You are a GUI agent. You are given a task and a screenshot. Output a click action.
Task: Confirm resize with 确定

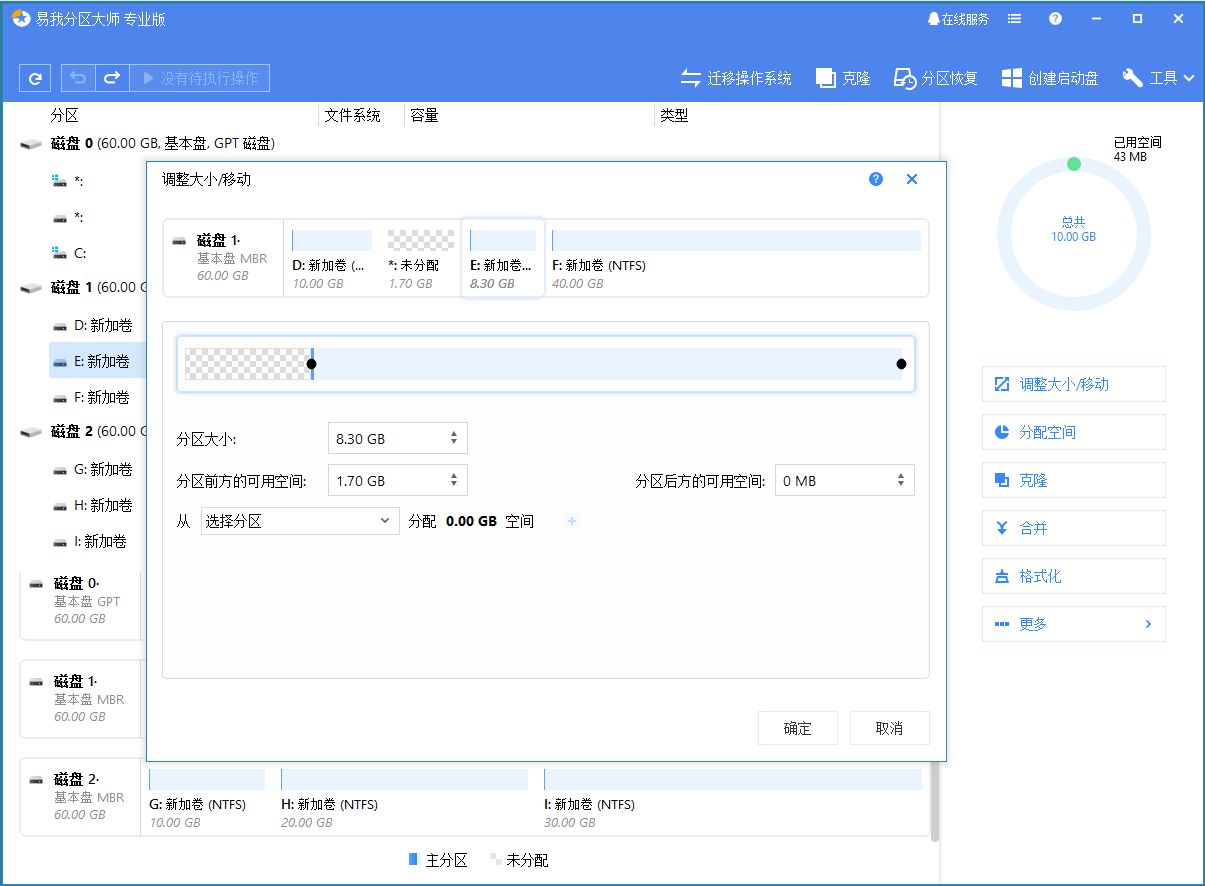point(797,728)
